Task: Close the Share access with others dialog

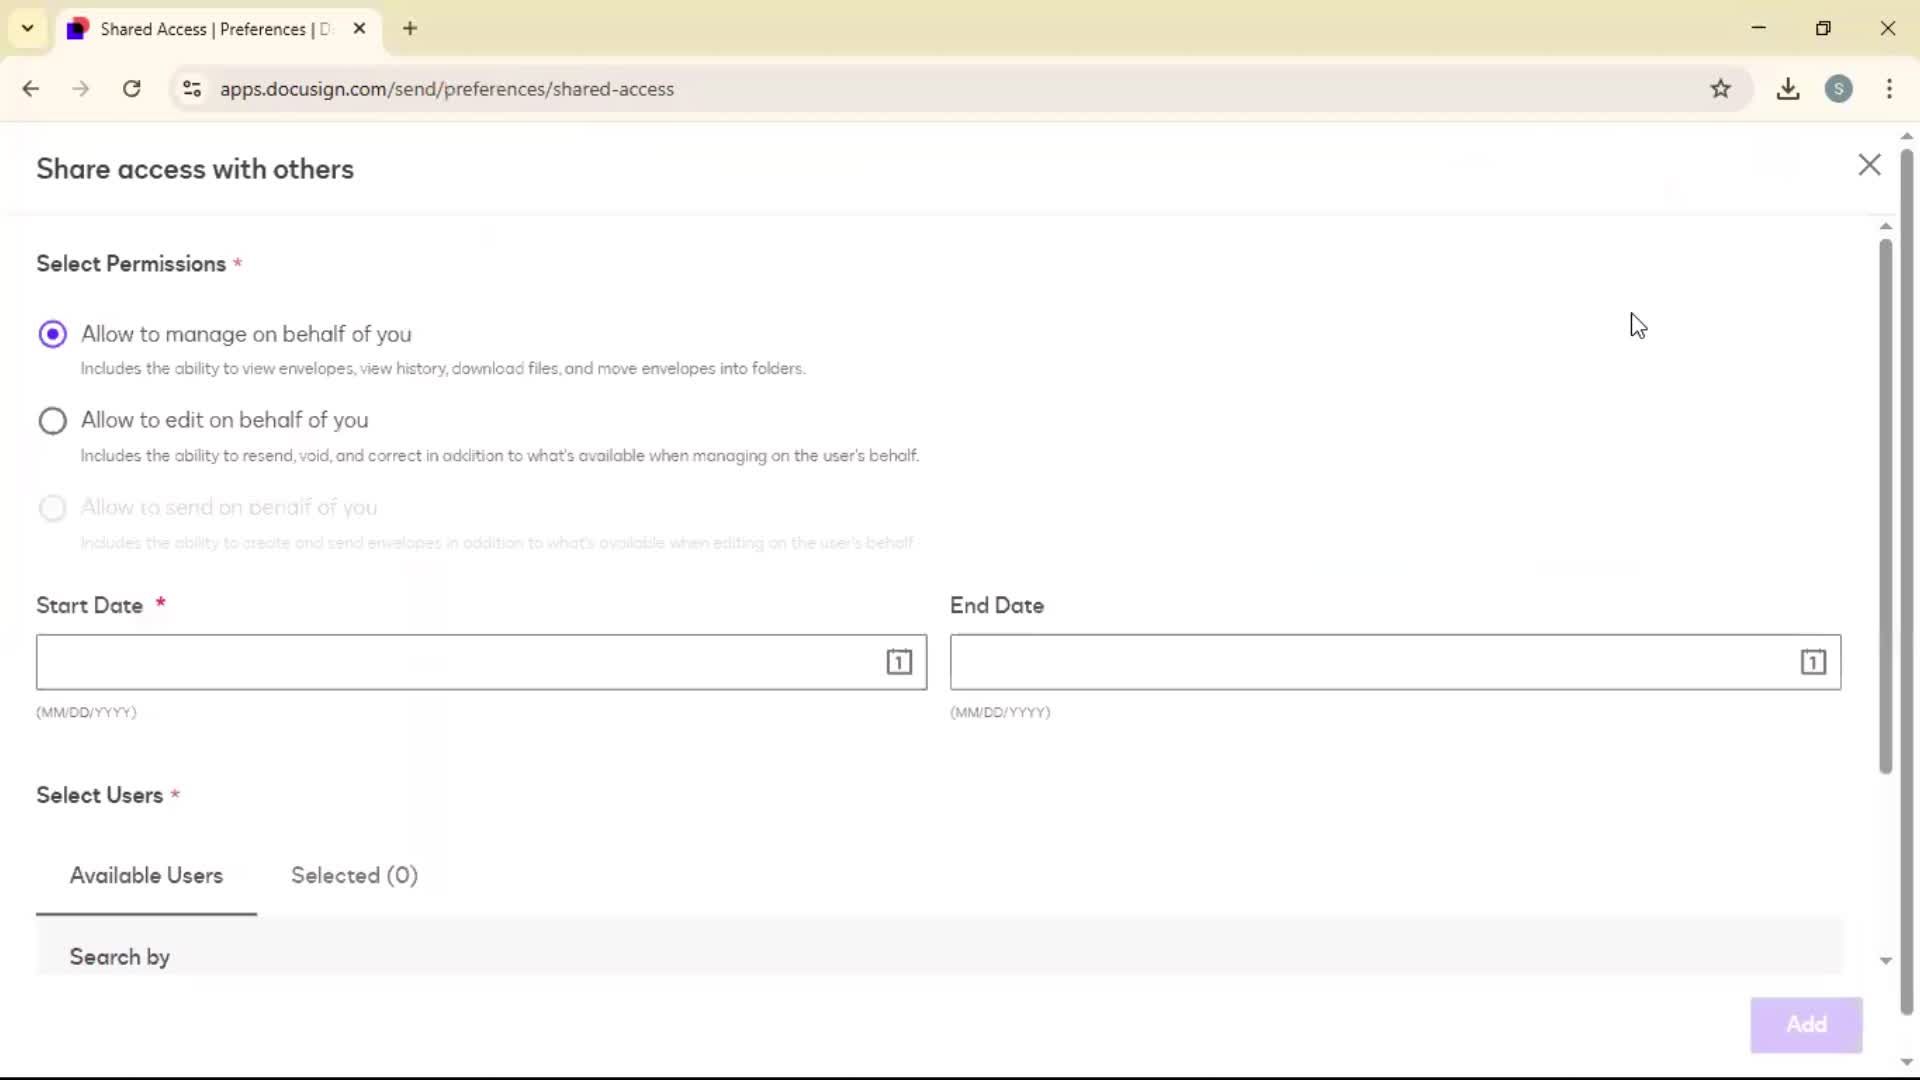Action: (1869, 165)
